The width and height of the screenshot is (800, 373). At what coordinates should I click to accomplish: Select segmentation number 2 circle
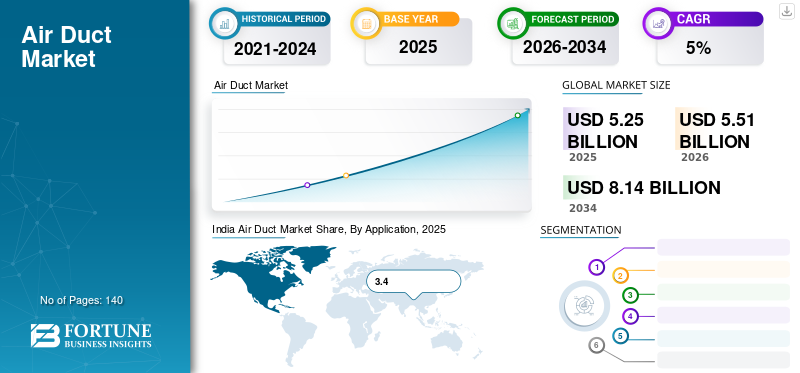coord(620,276)
